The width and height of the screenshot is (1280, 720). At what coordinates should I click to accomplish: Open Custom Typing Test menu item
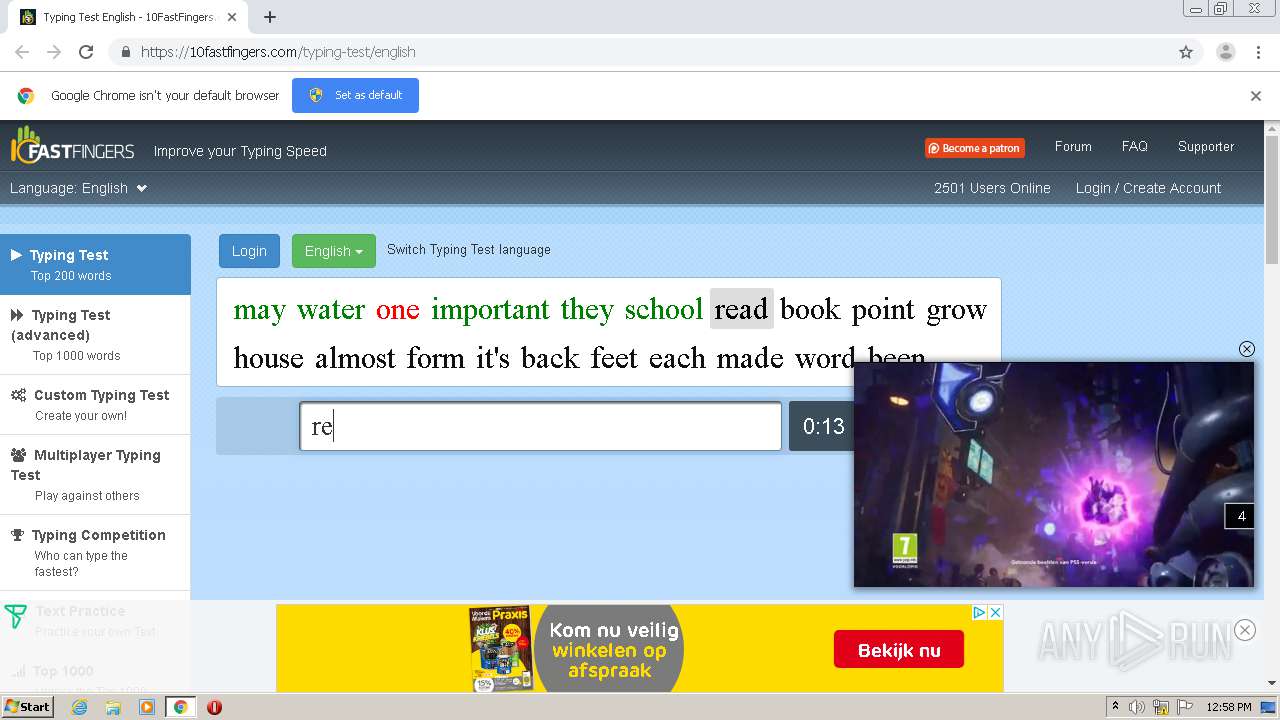(x=95, y=404)
